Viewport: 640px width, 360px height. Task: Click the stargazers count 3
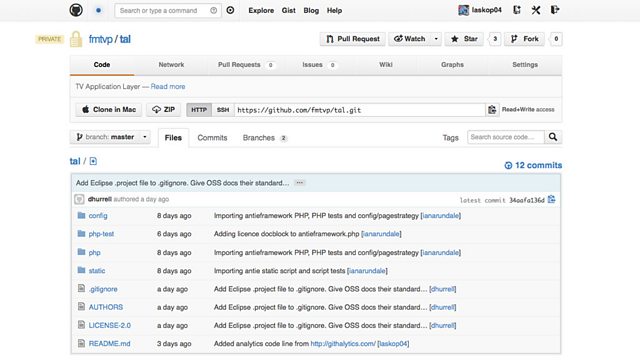coord(495,39)
